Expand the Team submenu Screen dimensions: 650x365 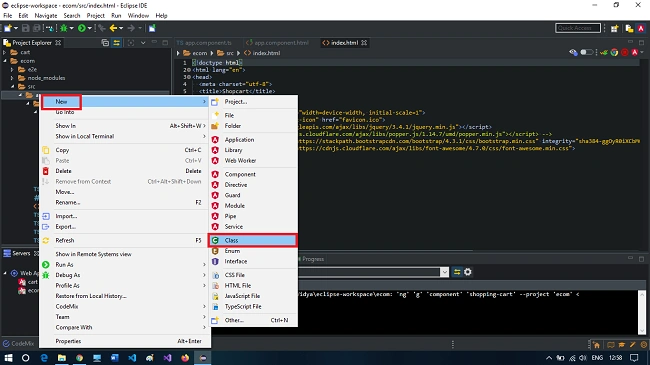click(124, 317)
